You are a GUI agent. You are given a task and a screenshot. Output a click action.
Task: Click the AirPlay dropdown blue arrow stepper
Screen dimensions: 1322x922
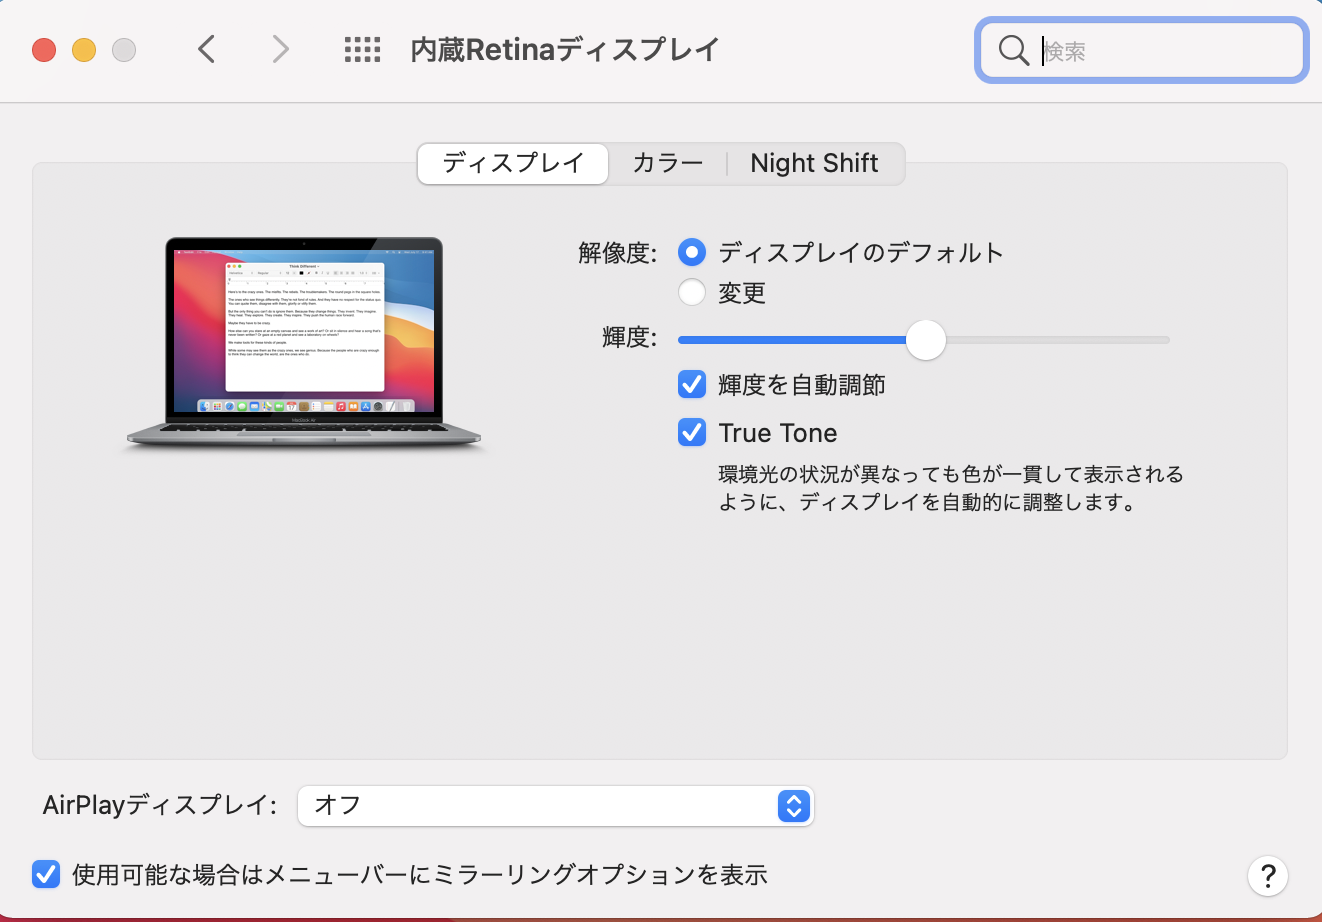(x=793, y=805)
